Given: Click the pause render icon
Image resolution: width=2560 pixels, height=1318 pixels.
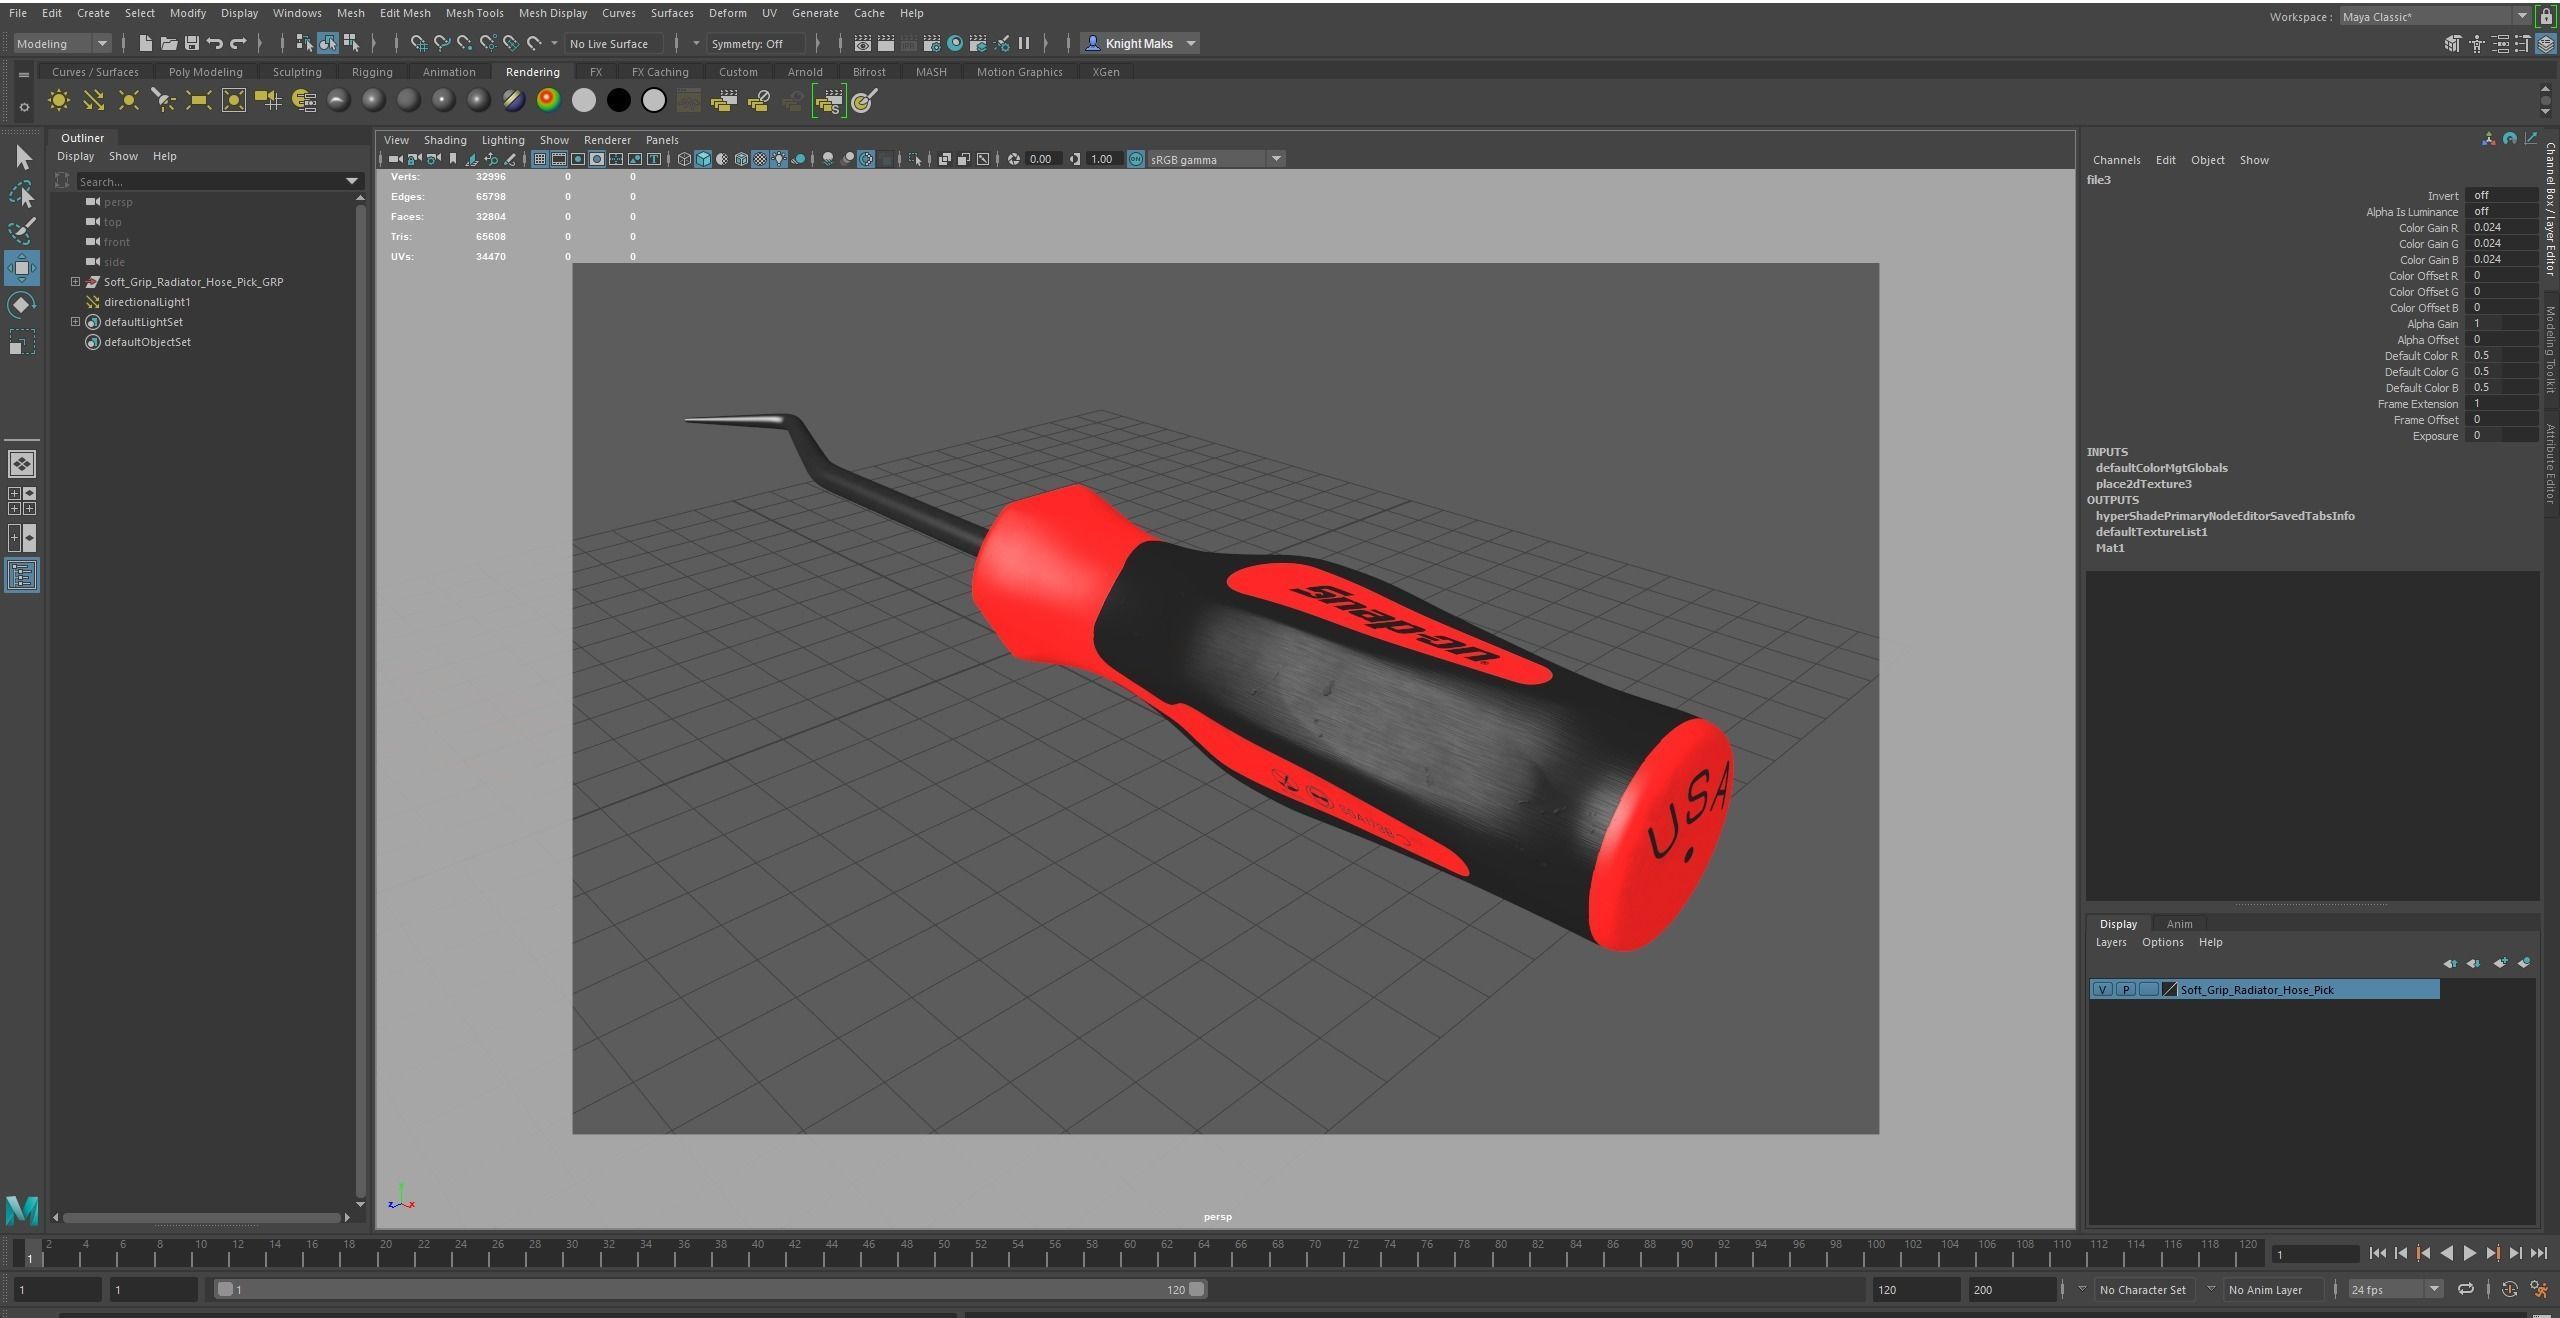Looking at the screenshot, I should pos(1023,43).
